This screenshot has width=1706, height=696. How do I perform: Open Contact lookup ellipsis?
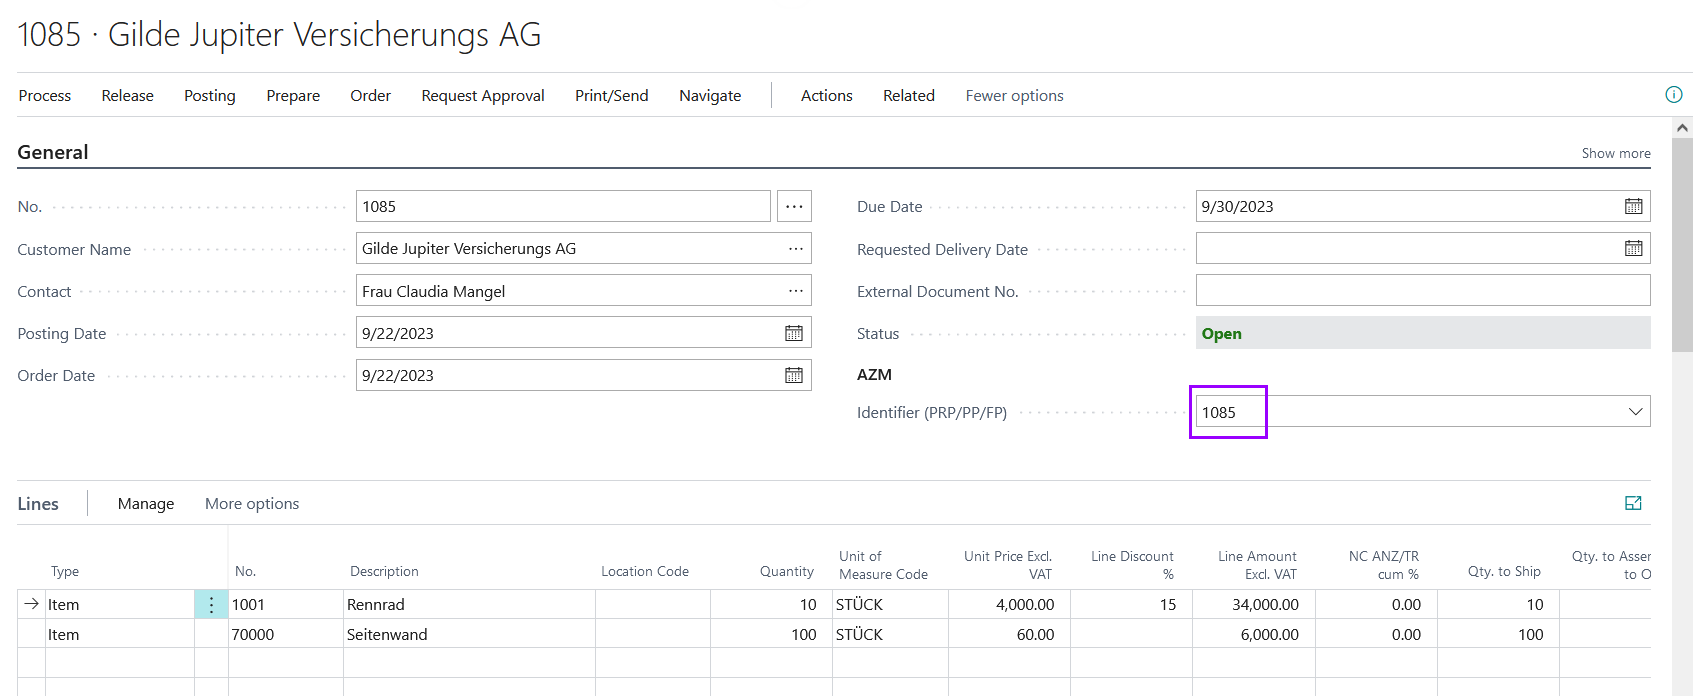(x=795, y=291)
